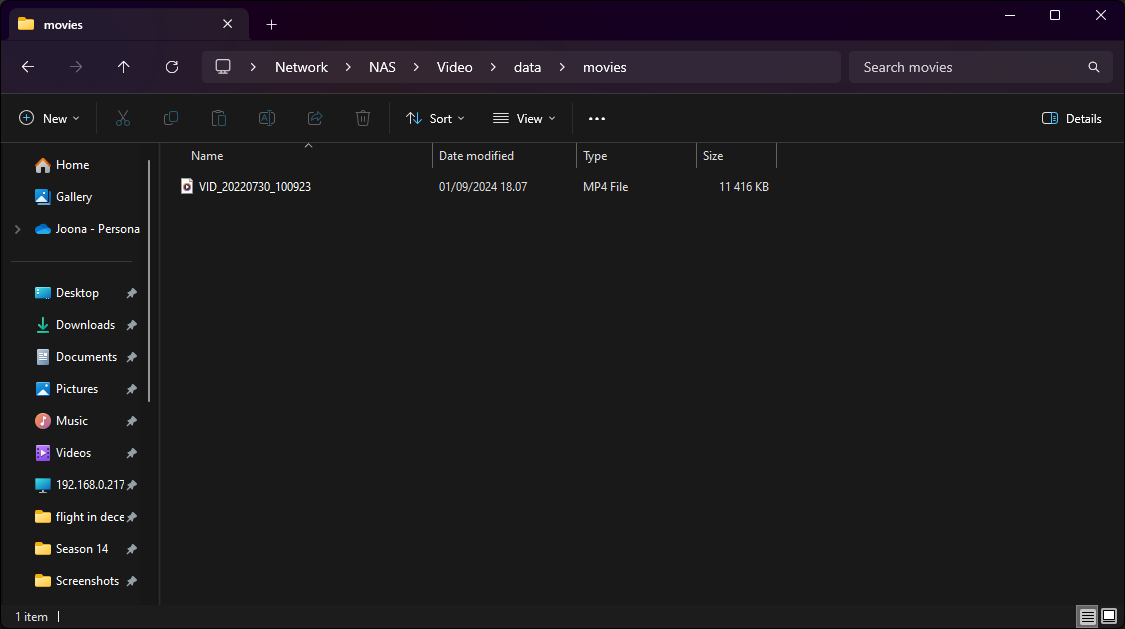Switch to large thumbnails view
1125x629 pixels.
point(1108,616)
